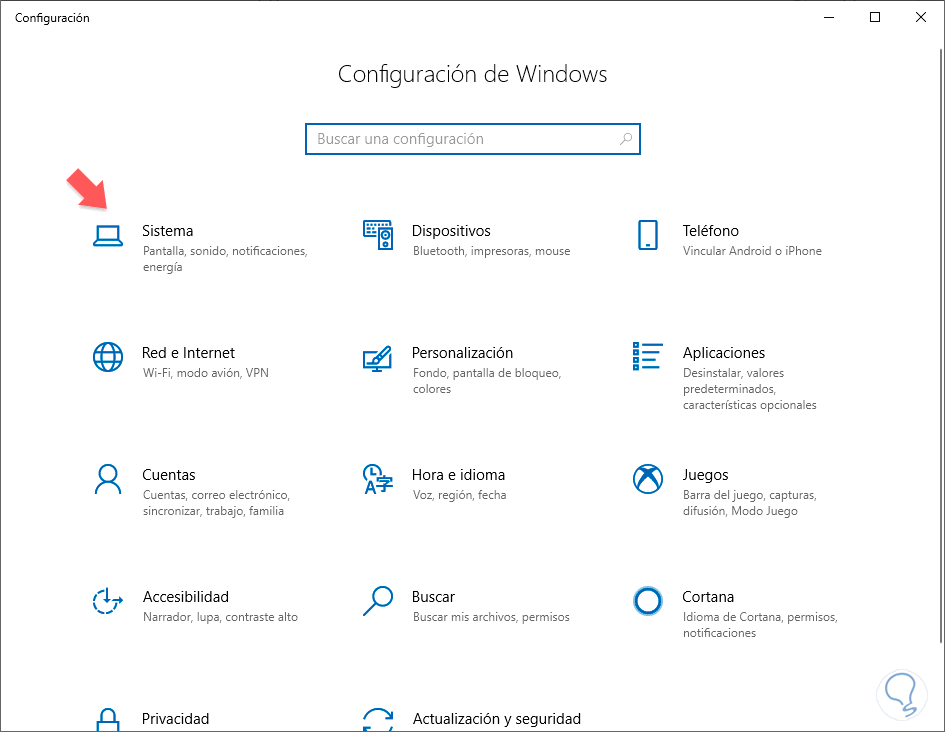Open Hora e idioma settings title
The image size is (945, 732).
458,475
